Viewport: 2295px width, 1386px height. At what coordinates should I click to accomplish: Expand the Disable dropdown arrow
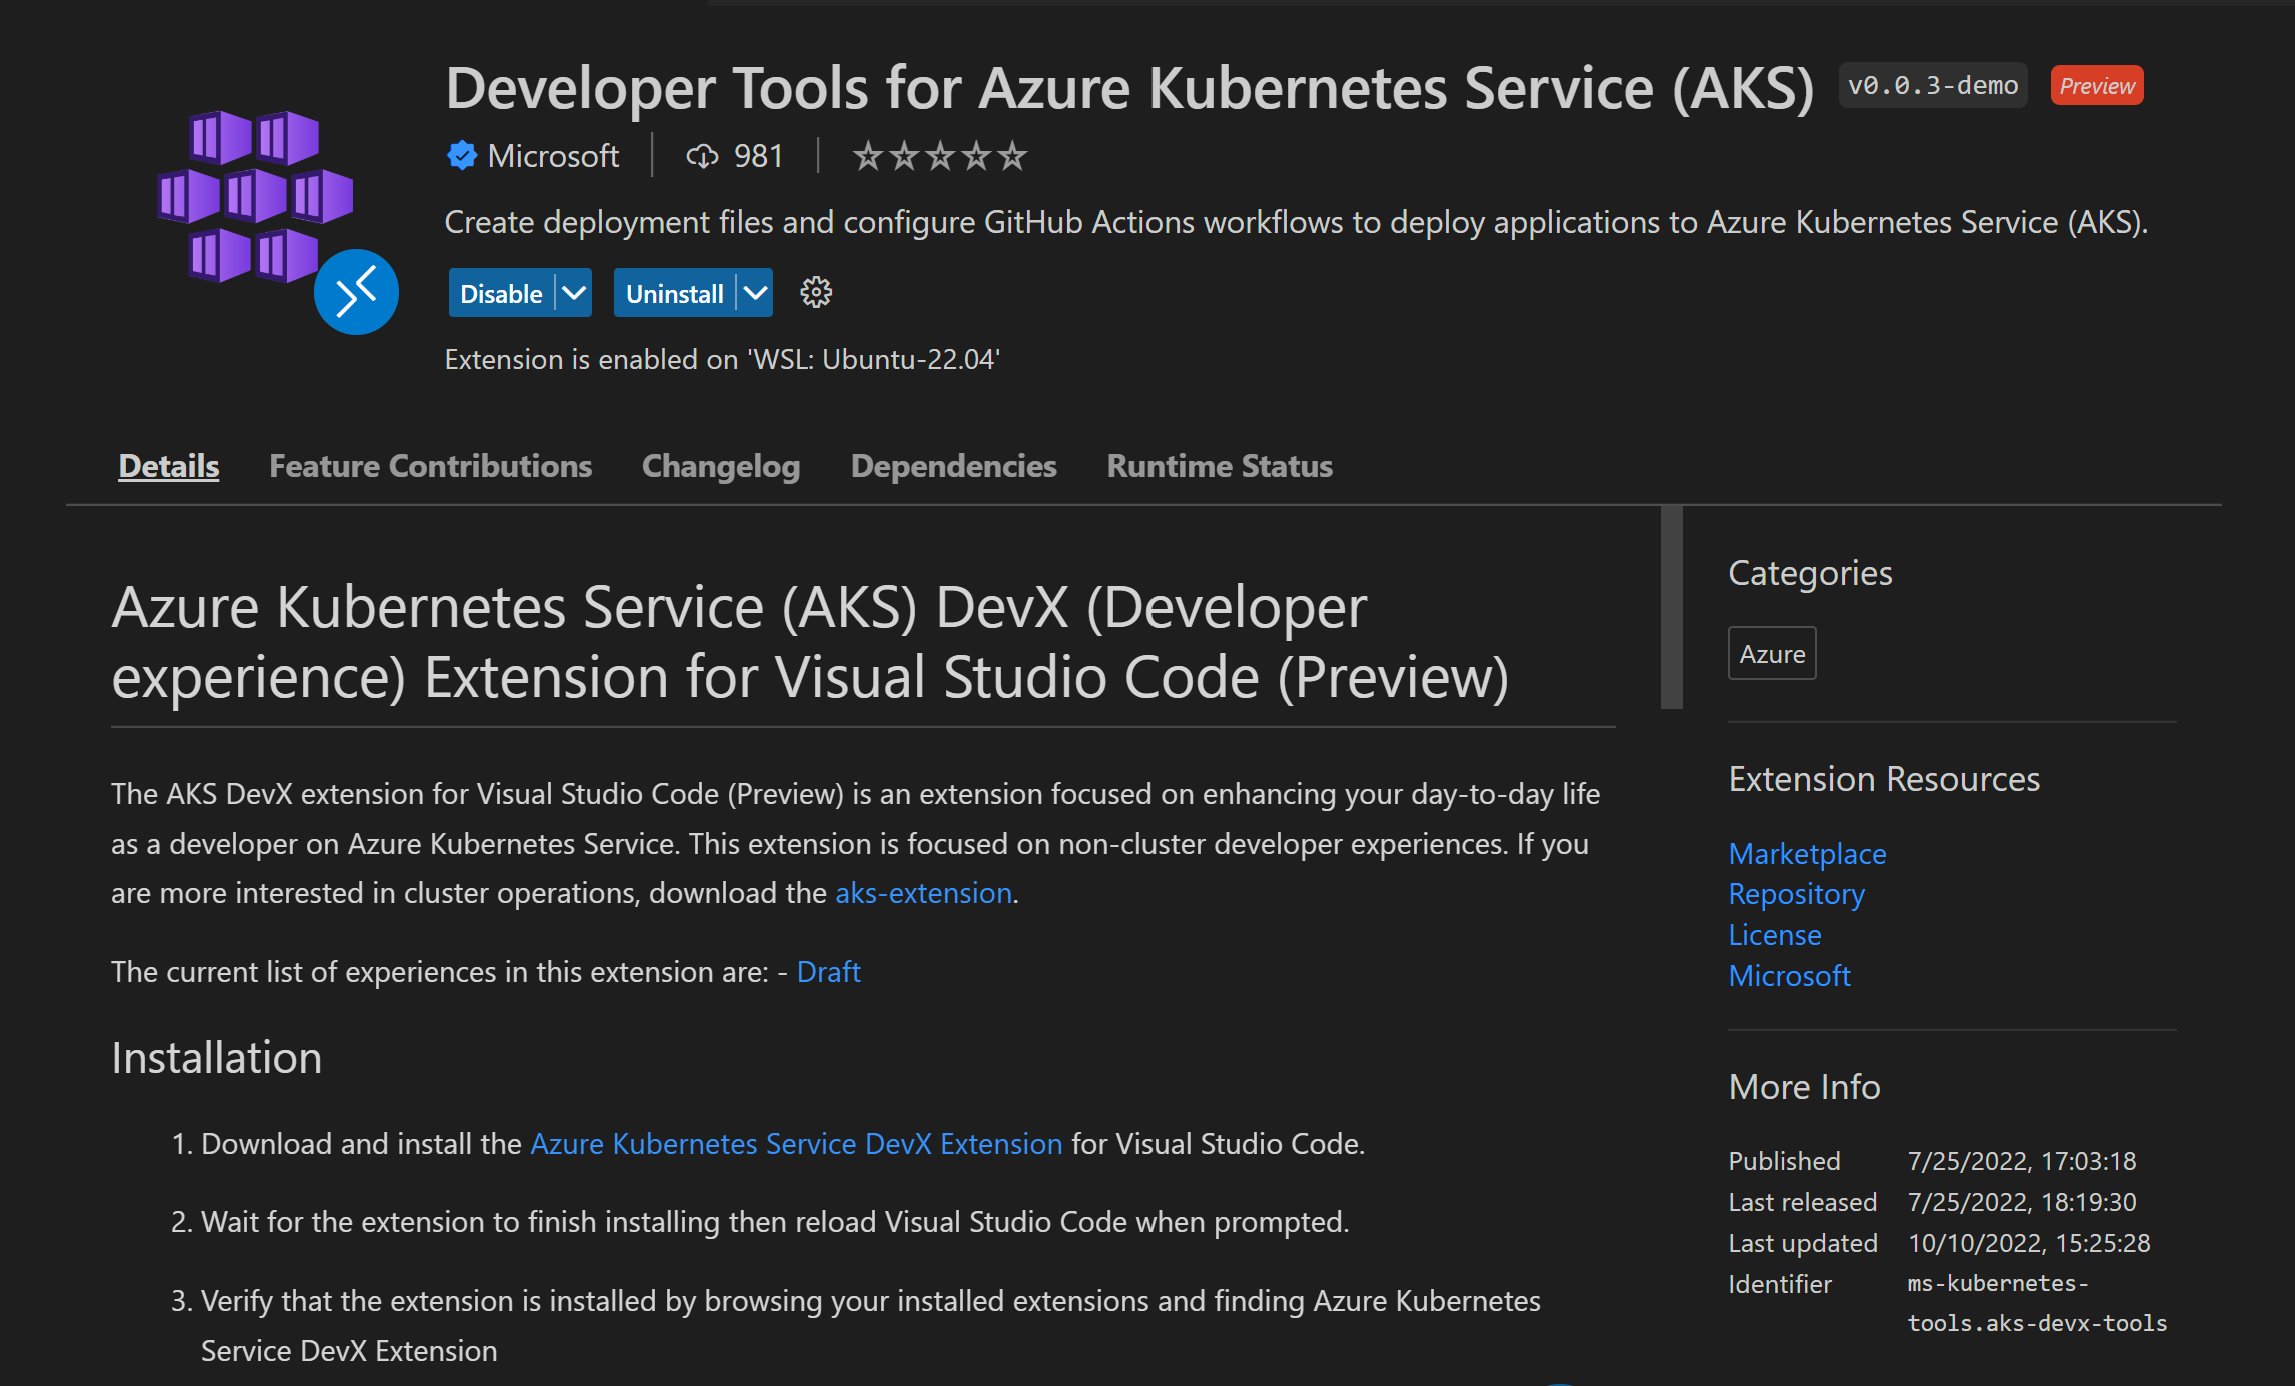tap(574, 293)
